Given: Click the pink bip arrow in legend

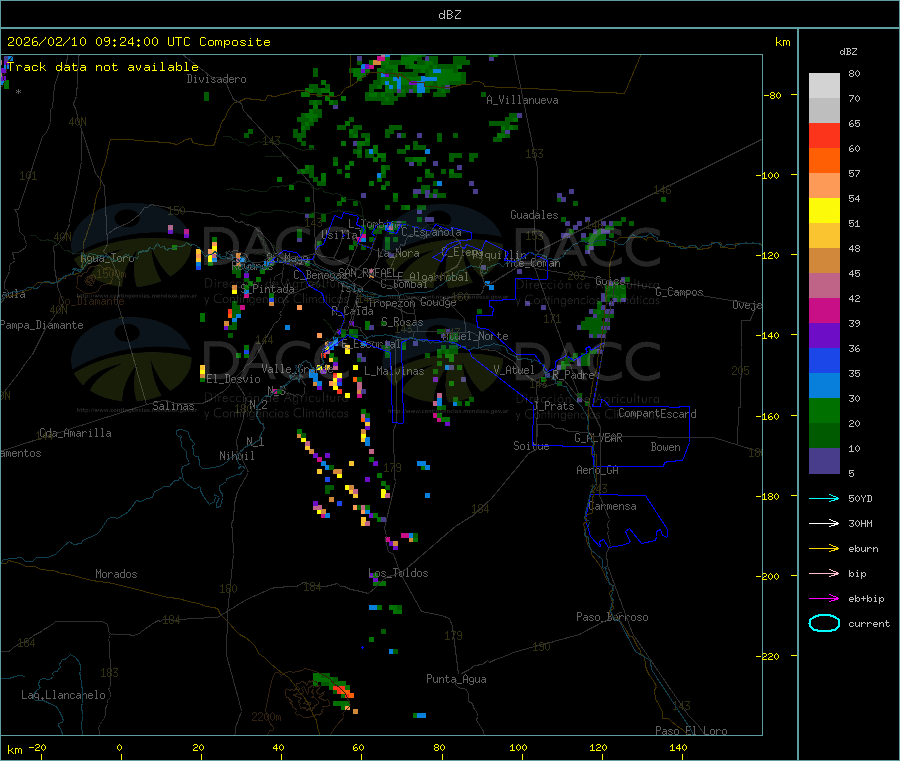Looking at the screenshot, I should [824, 573].
